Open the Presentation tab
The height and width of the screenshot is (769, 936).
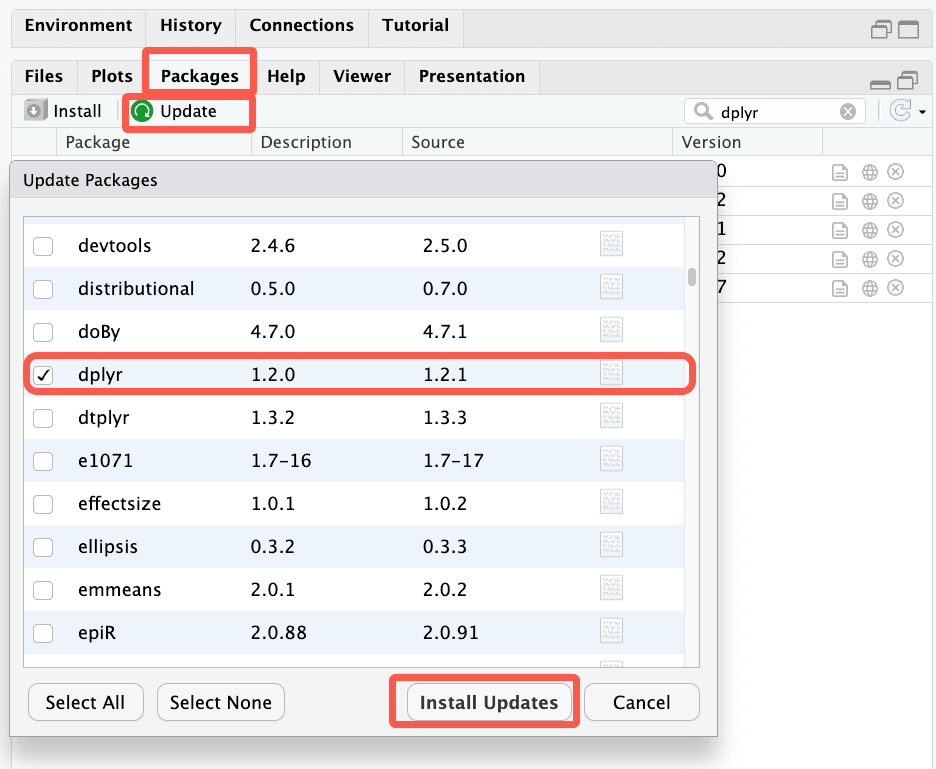[472, 76]
